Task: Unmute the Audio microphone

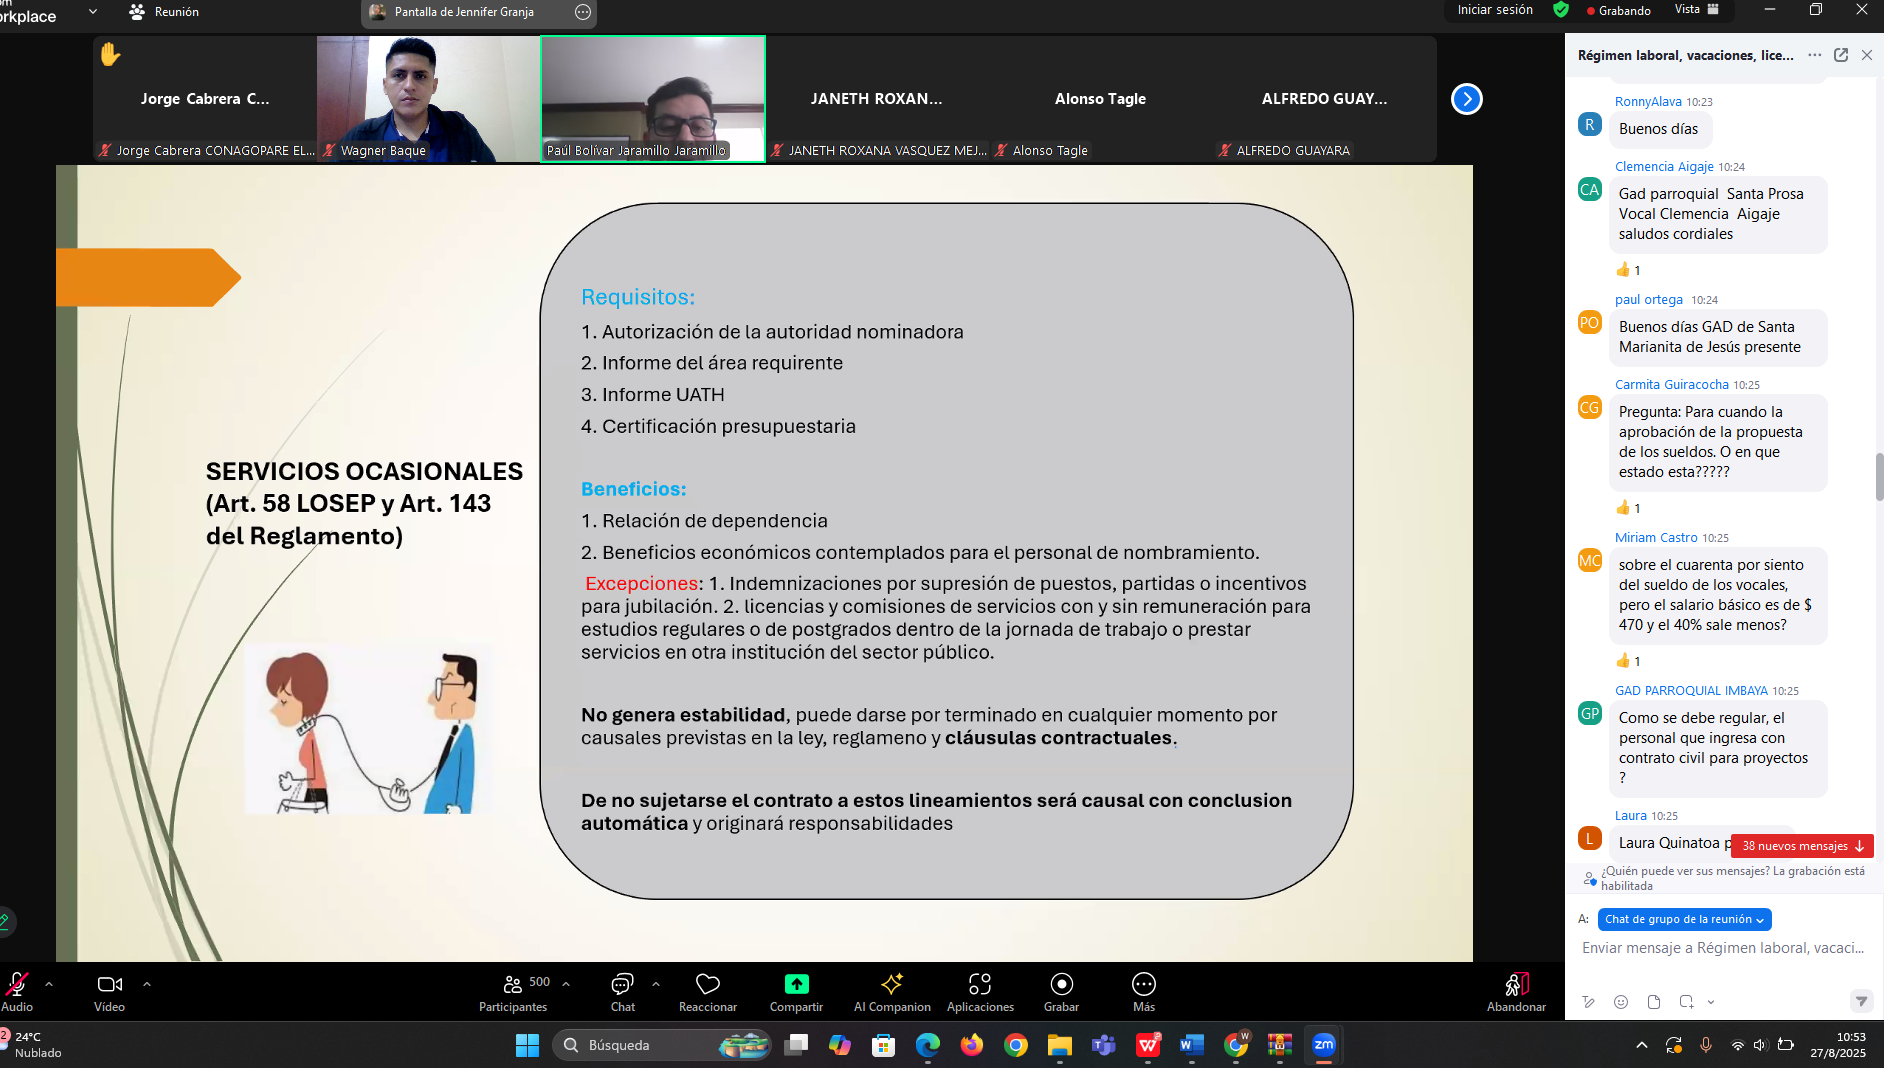Action: click(x=17, y=985)
